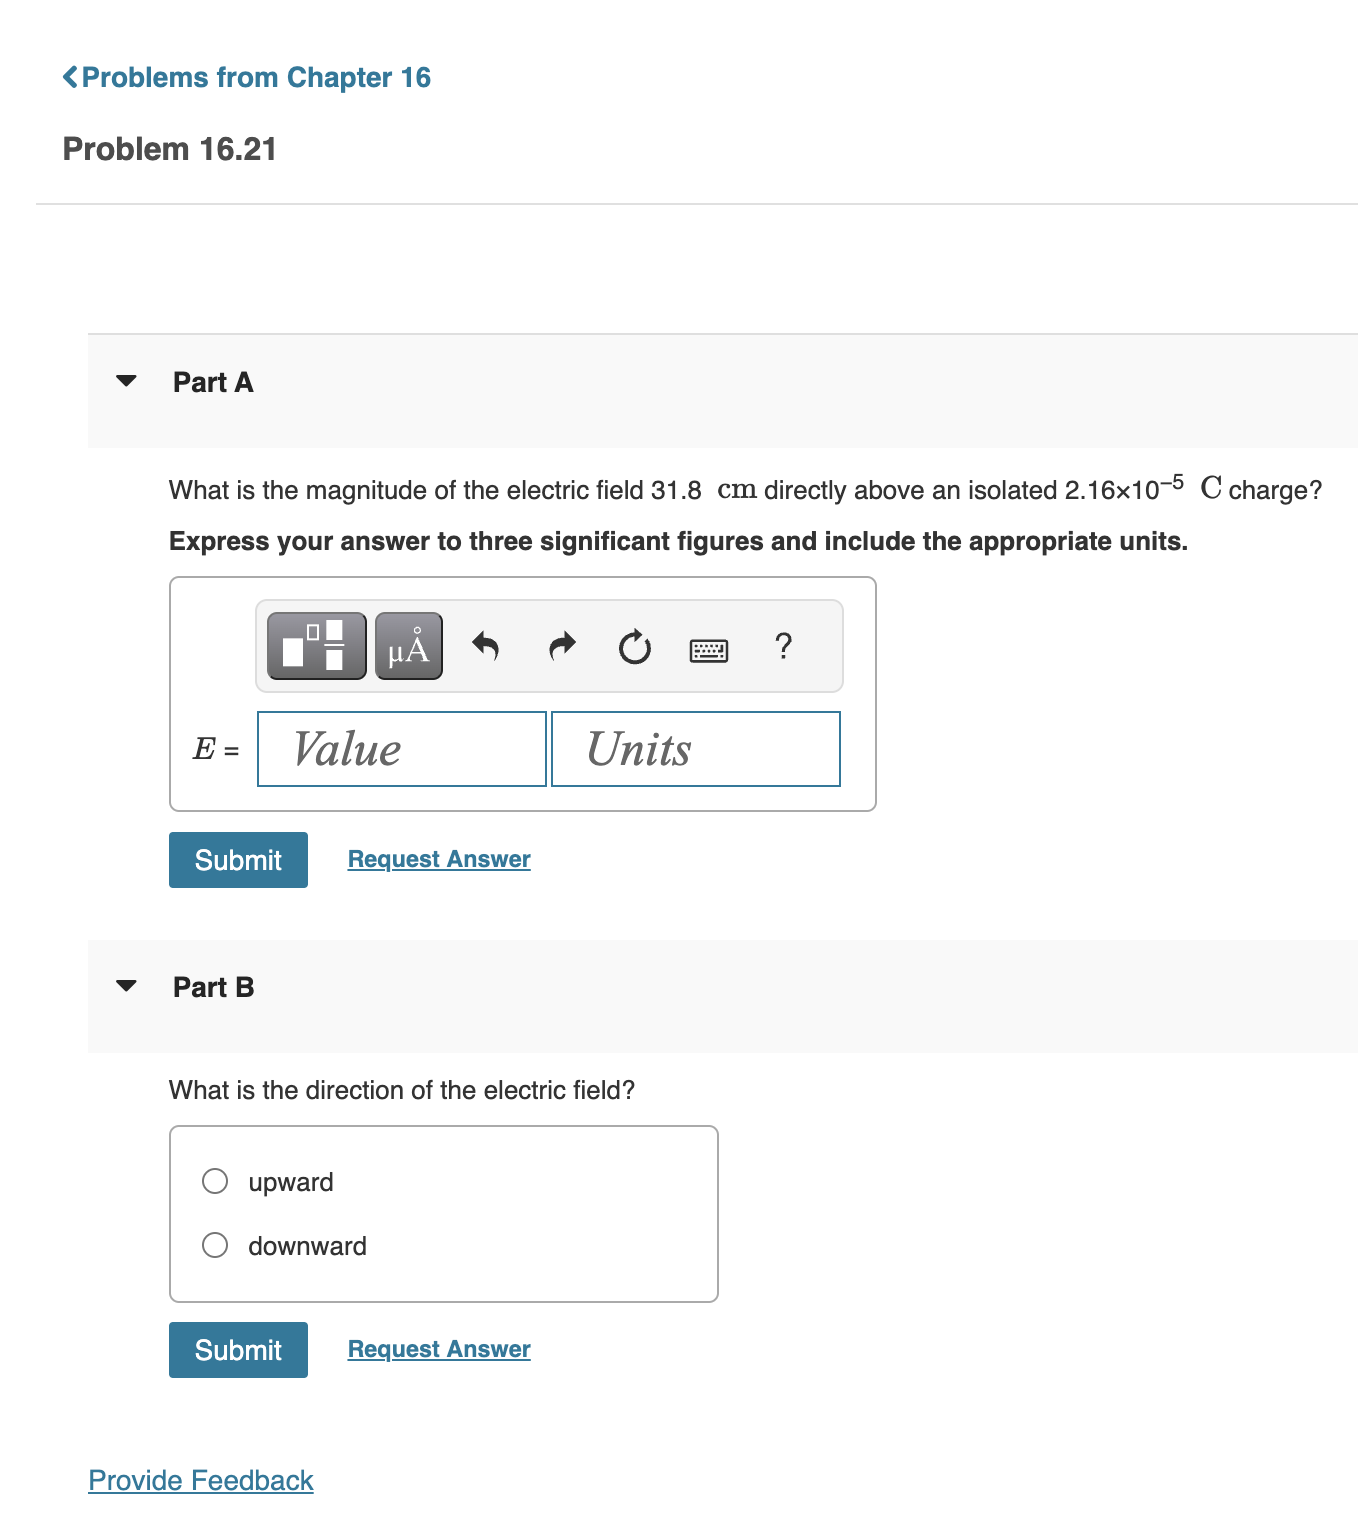Submit the Part A answer
The height and width of the screenshot is (1538, 1358).
click(237, 859)
